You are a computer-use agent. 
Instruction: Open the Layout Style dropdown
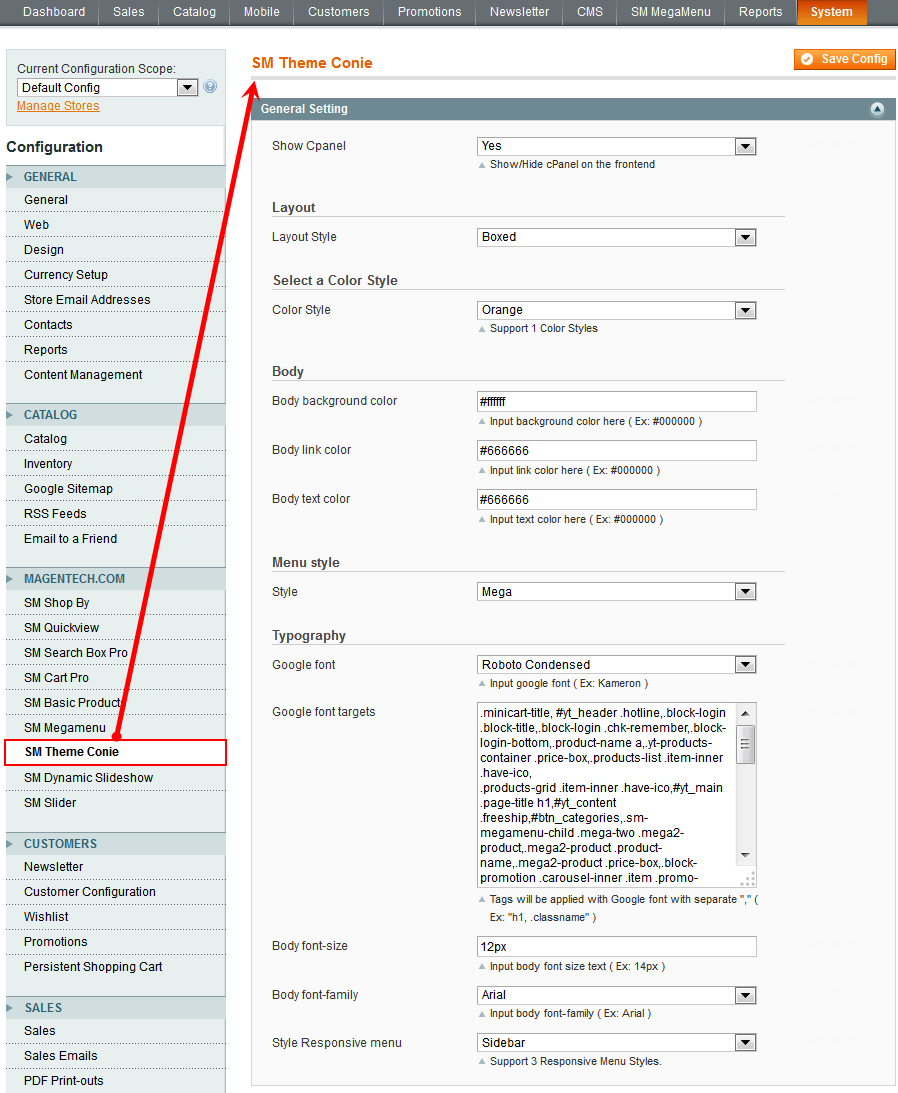616,237
